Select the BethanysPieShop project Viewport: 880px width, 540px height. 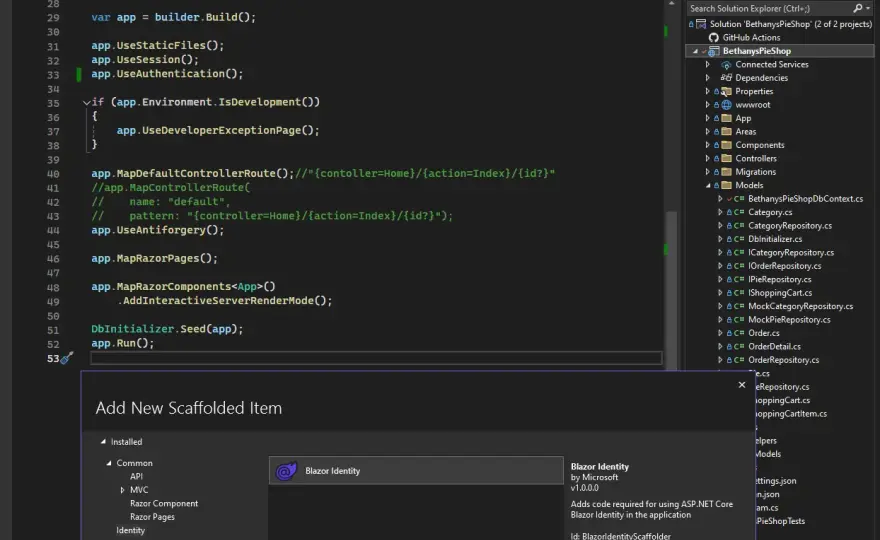(x=757, y=51)
